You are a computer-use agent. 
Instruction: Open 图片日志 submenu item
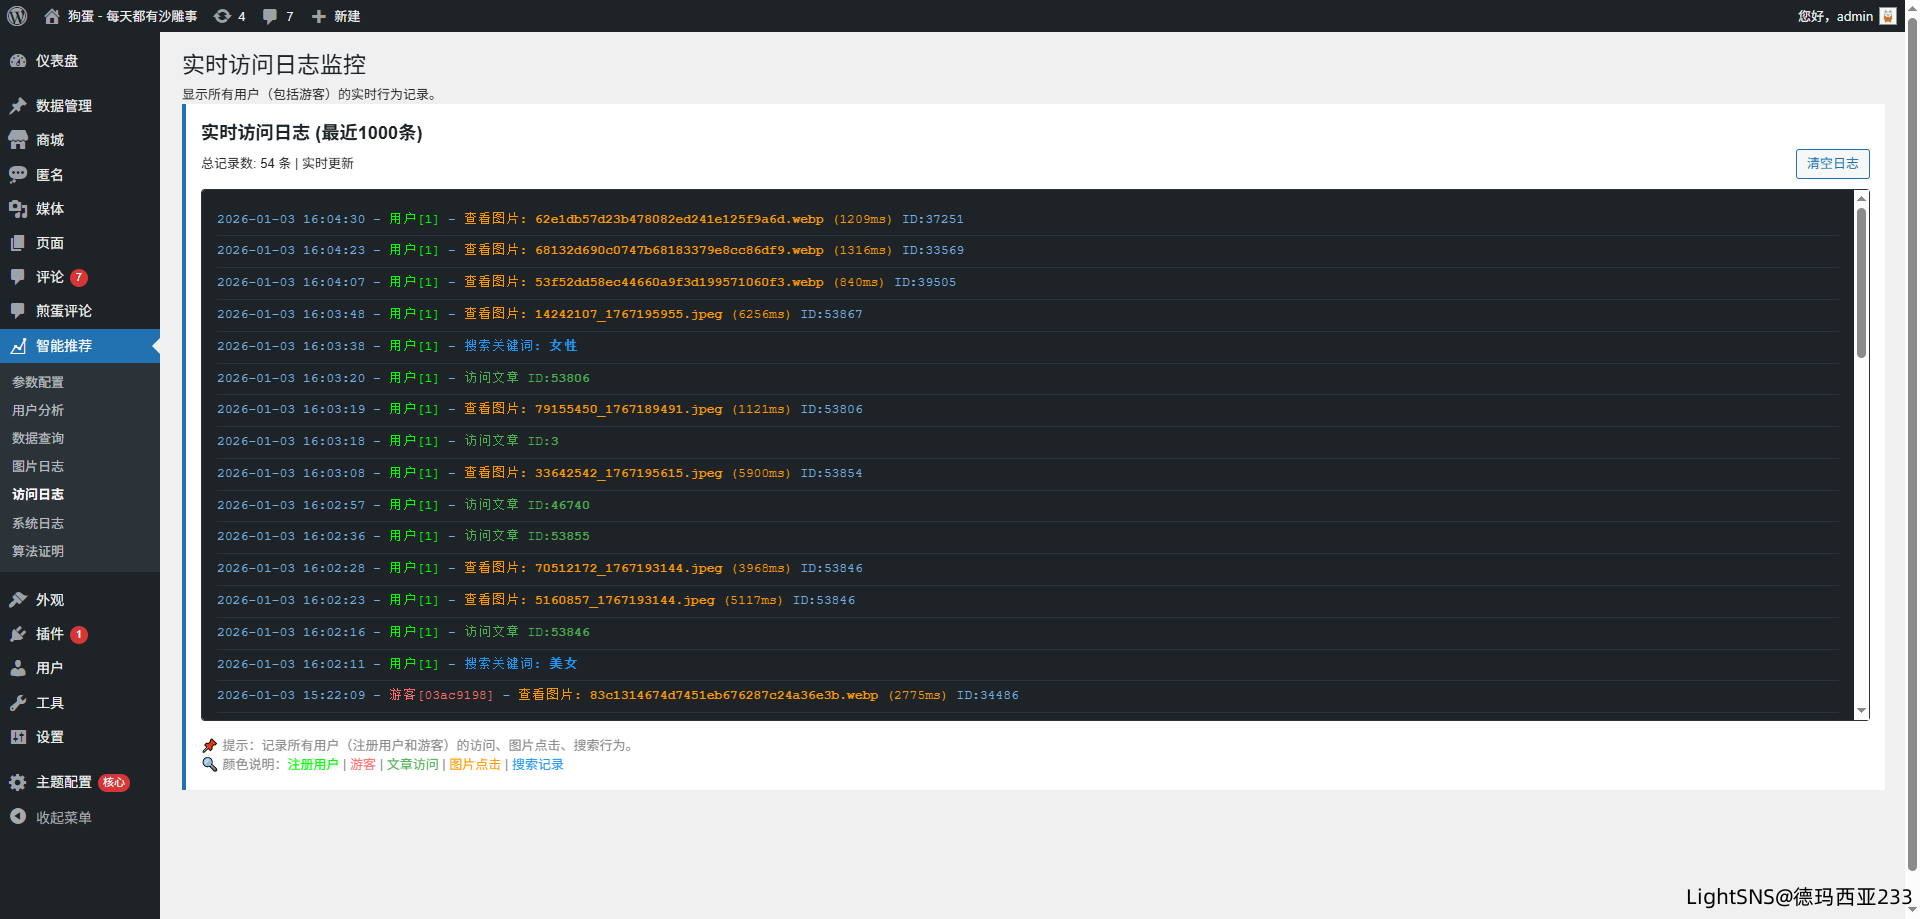[x=38, y=466]
